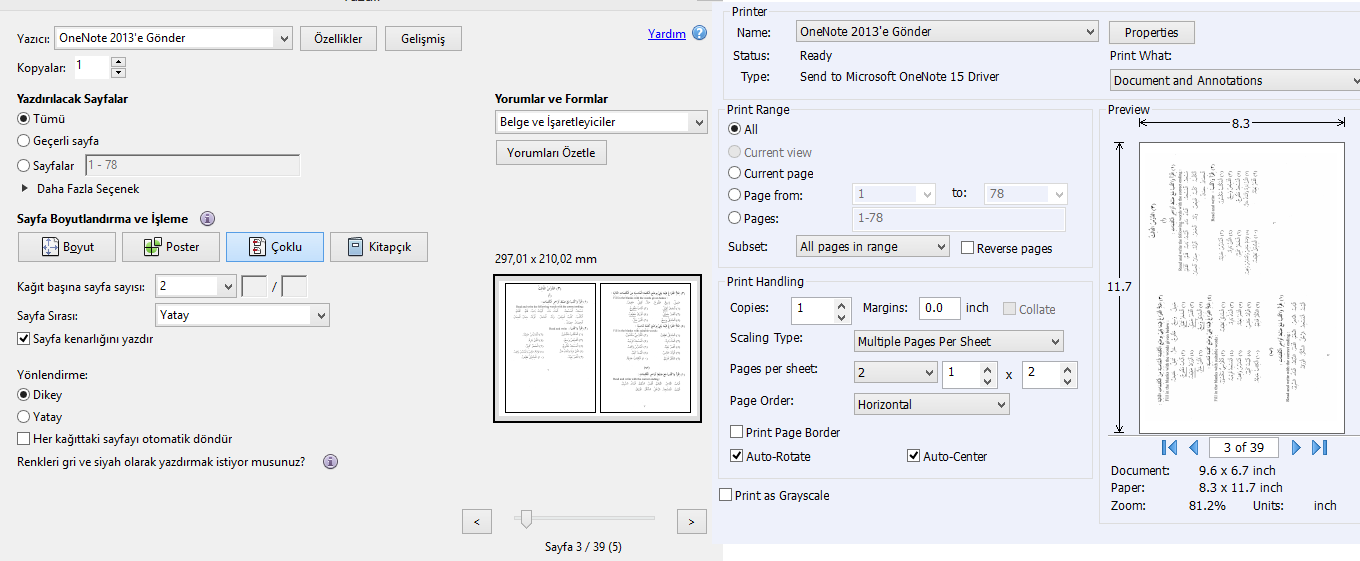Select Boyut sizing button
The image size is (1360, 561).
65,247
